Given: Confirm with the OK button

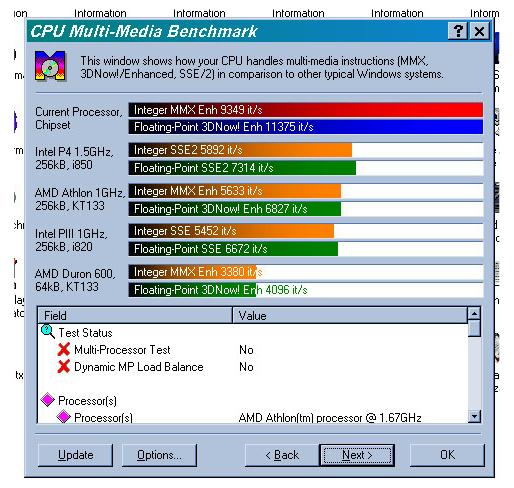Looking at the screenshot, I should 447,455.
